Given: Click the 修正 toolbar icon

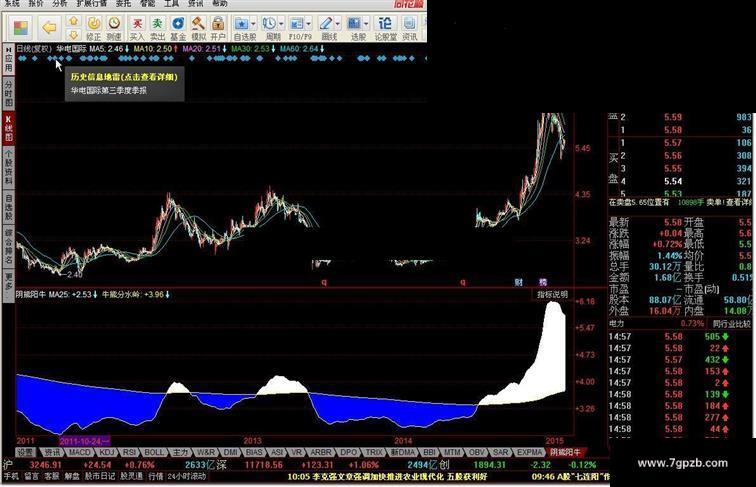Looking at the screenshot, I should tap(94, 28).
